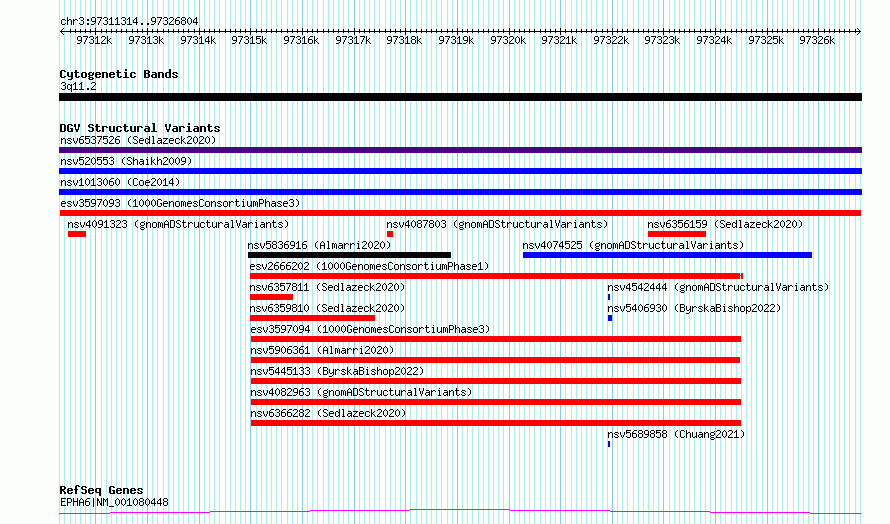Select the red nsv6356159 variant bar
The image size is (890, 524).
(677, 234)
